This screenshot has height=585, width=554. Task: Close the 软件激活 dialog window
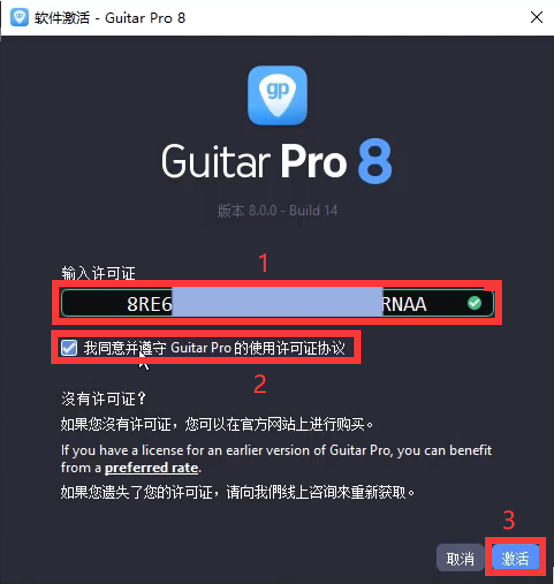coord(536,17)
